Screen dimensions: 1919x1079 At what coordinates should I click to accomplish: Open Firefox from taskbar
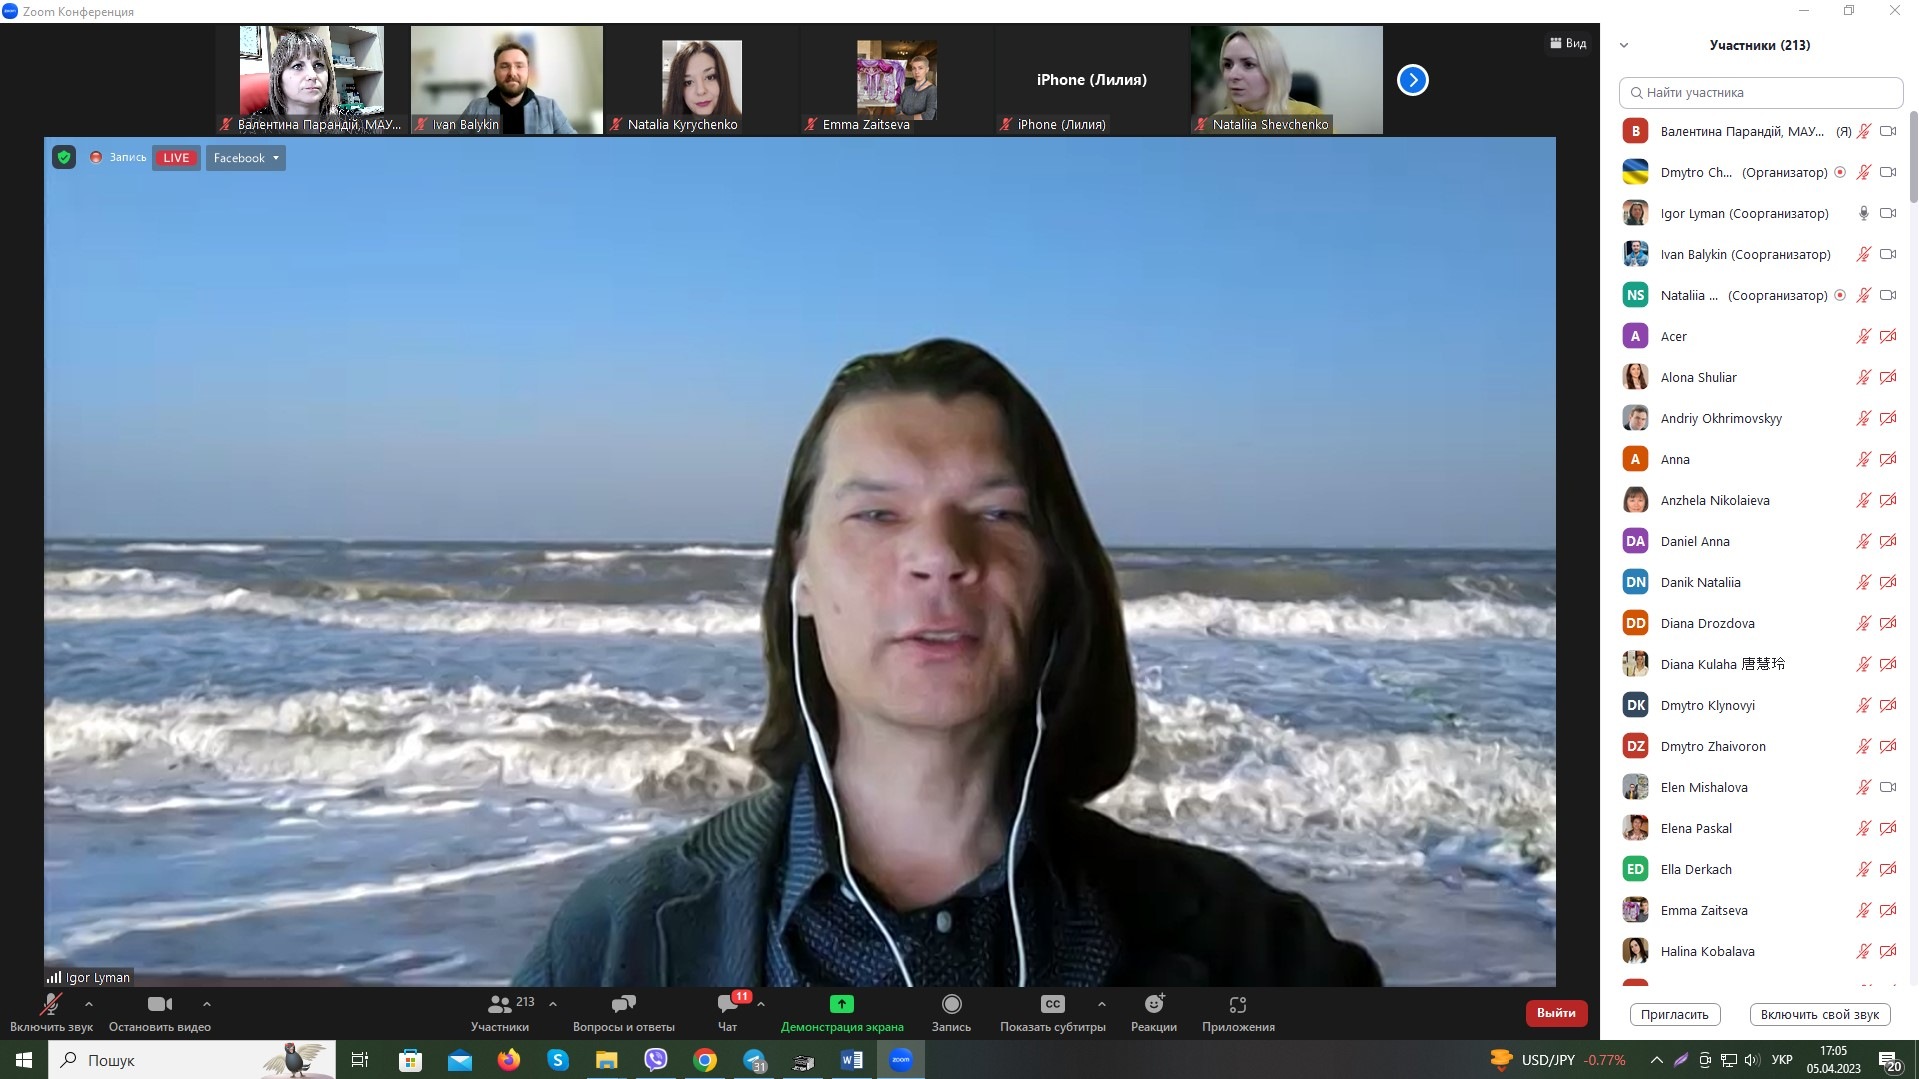pyautogui.click(x=509, y=1060)
